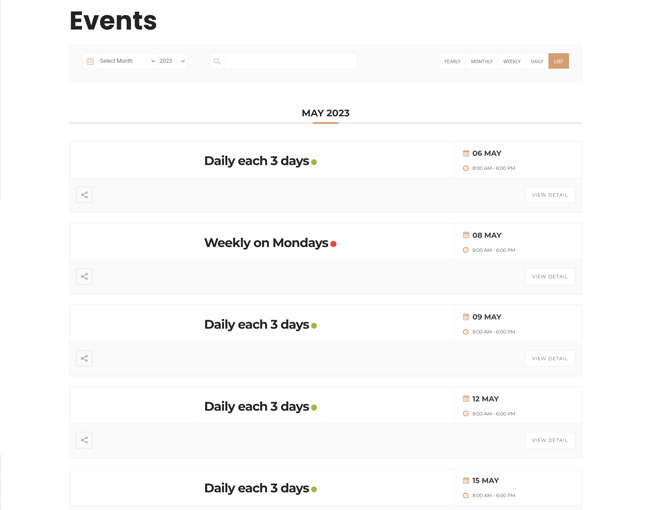View detail of 06 May event
Screen dimensions: 646x510
click(x=549, y=195)
